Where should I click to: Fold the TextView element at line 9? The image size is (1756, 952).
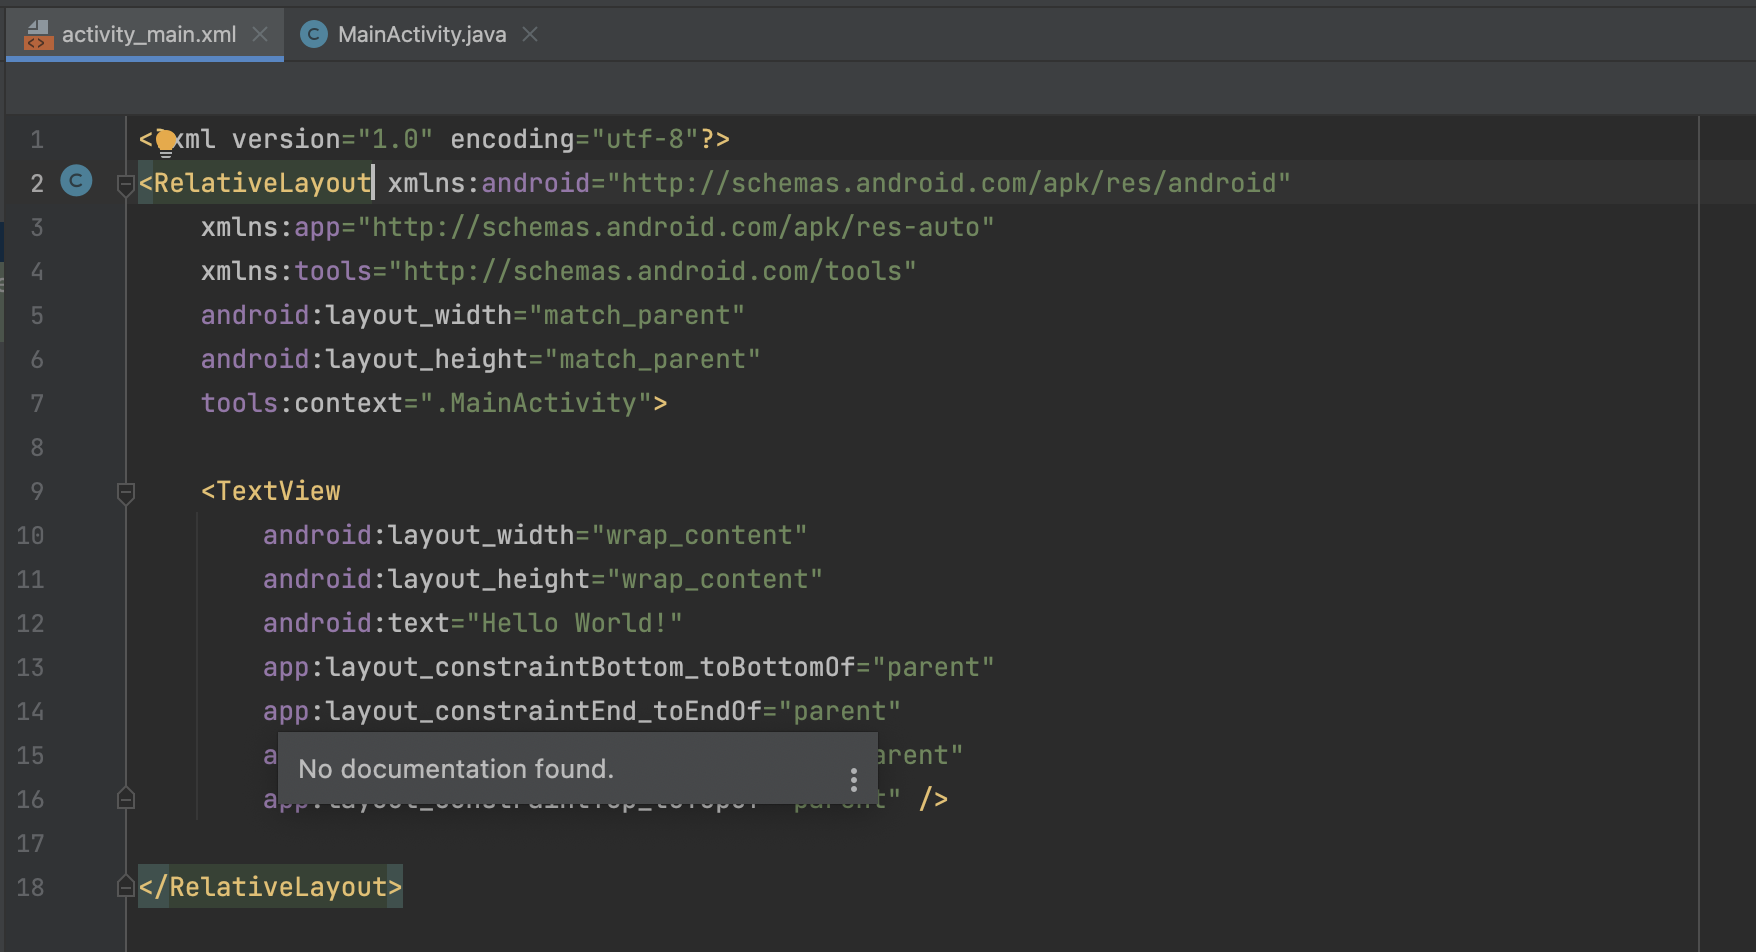click(125, 492)
